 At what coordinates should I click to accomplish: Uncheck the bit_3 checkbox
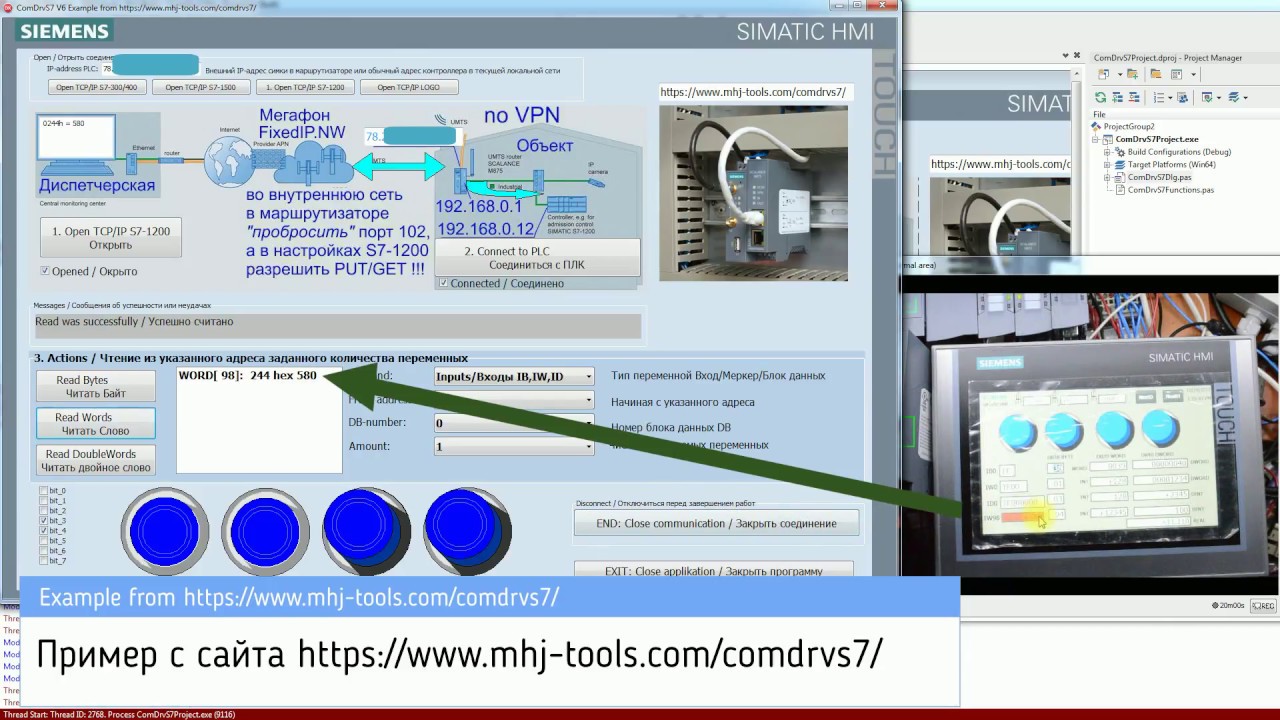click(43, 521)
